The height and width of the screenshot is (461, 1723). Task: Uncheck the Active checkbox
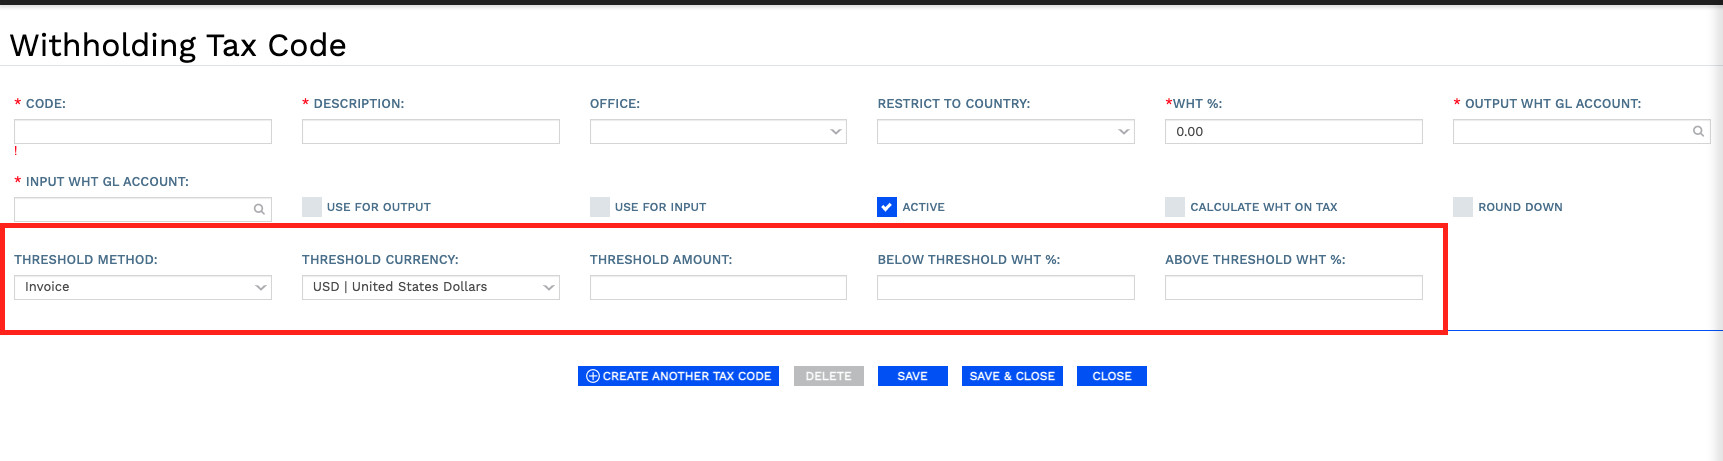pyautogui.click(x=887, y=207)
